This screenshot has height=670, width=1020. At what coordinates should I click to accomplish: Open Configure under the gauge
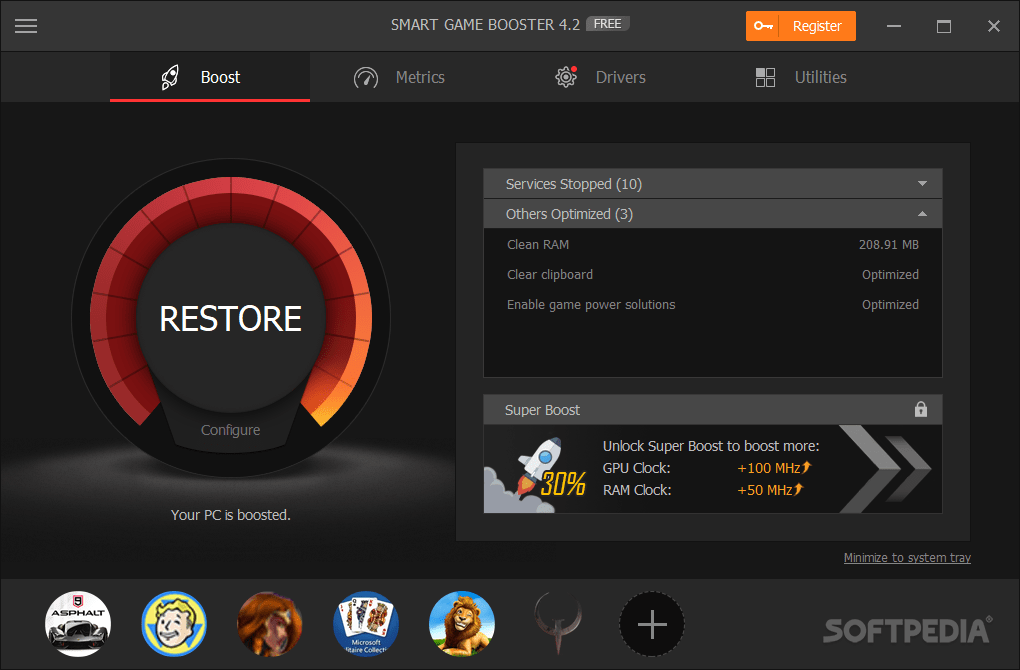[230, 430]
